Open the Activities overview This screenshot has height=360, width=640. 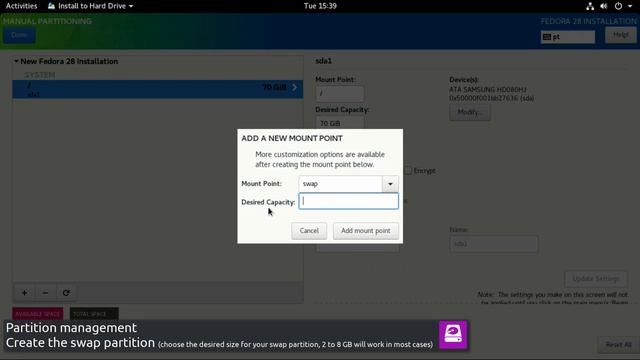tap(21, 6)
